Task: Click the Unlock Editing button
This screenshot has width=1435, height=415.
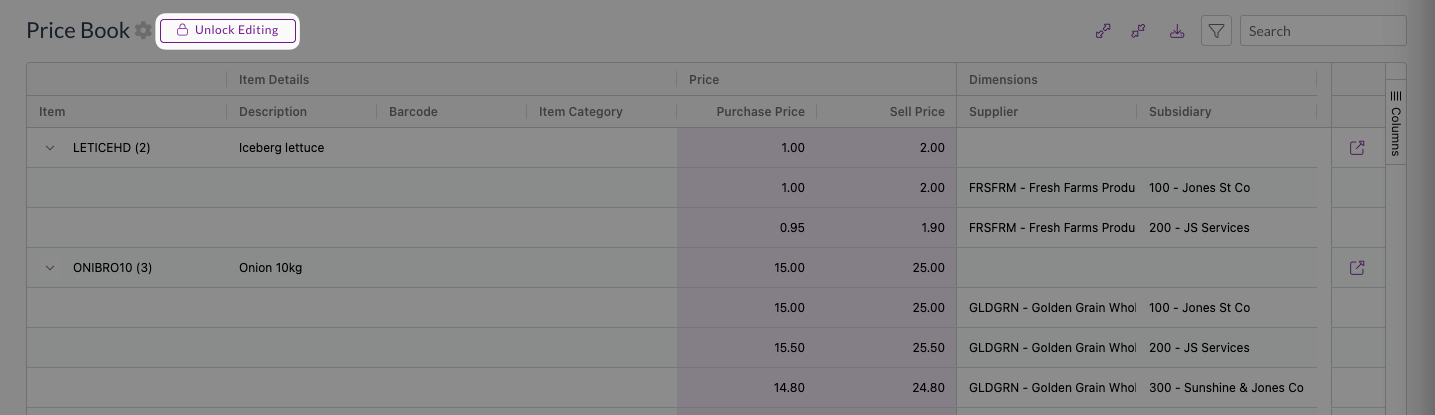Action: [x=228, y=30]
